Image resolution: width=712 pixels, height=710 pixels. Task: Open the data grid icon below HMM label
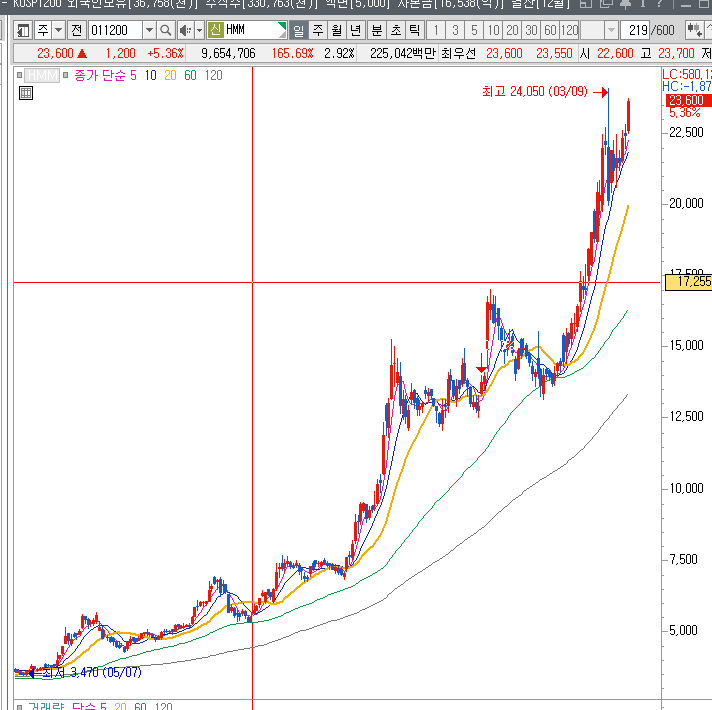coord(26,93)
